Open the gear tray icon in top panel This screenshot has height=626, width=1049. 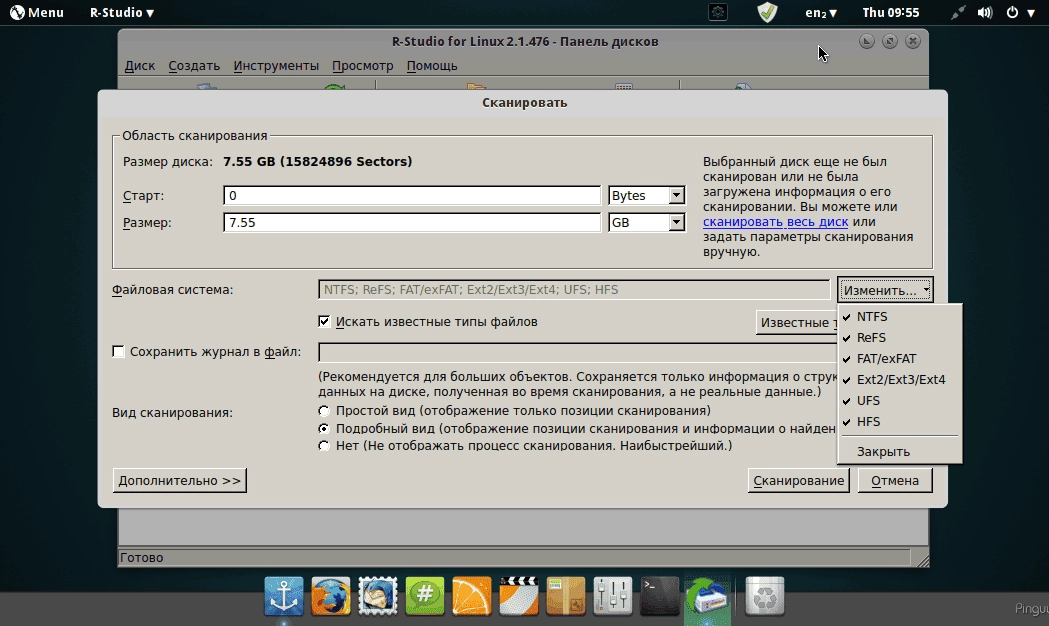point(718,12)
